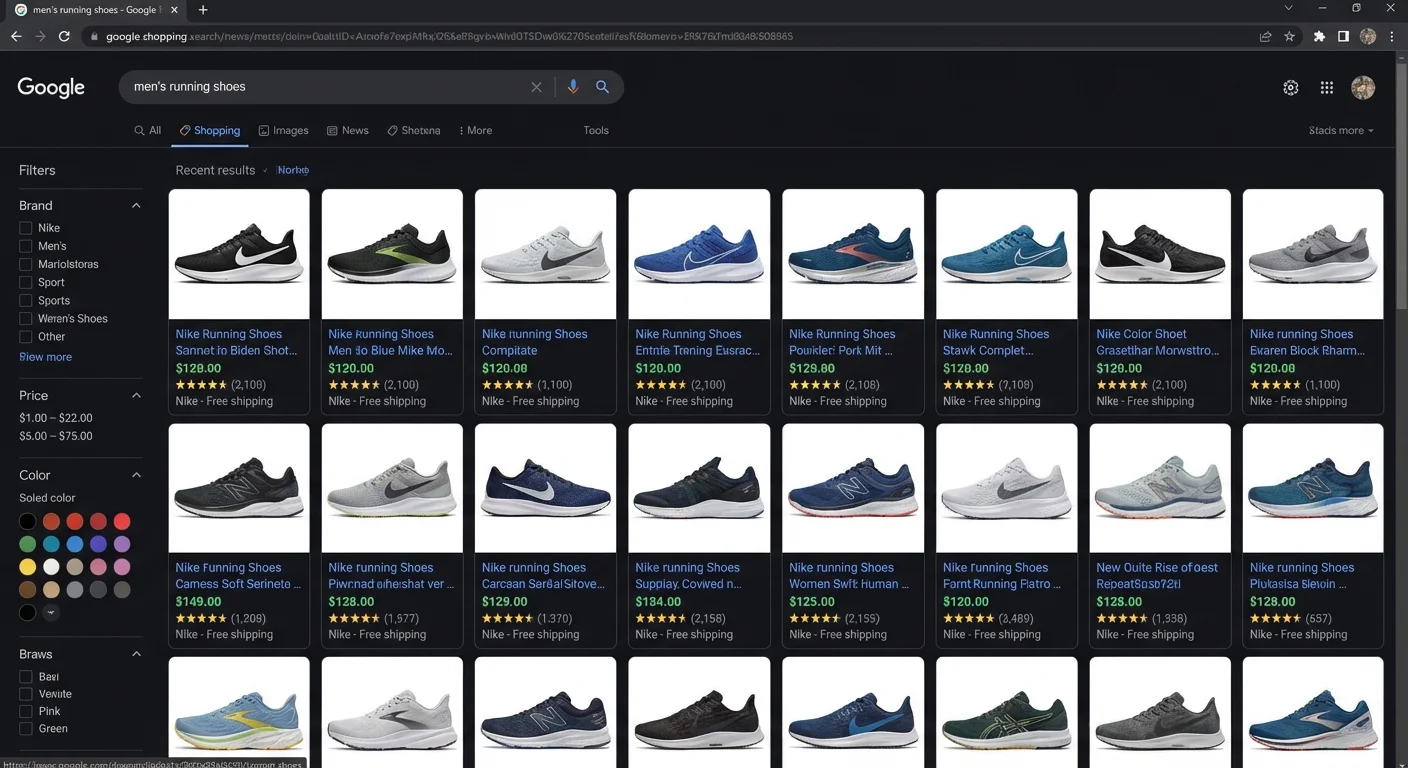The height and width of the screenshot is (768, 1408).
Task: Collapse the Braws filter section
Action: tap(136, 654)
